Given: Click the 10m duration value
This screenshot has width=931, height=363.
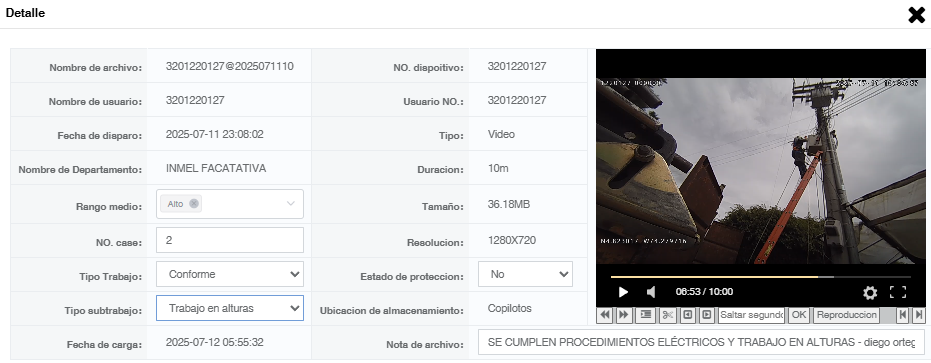Looking at the screenshot, I should click(x=498, y=168).
